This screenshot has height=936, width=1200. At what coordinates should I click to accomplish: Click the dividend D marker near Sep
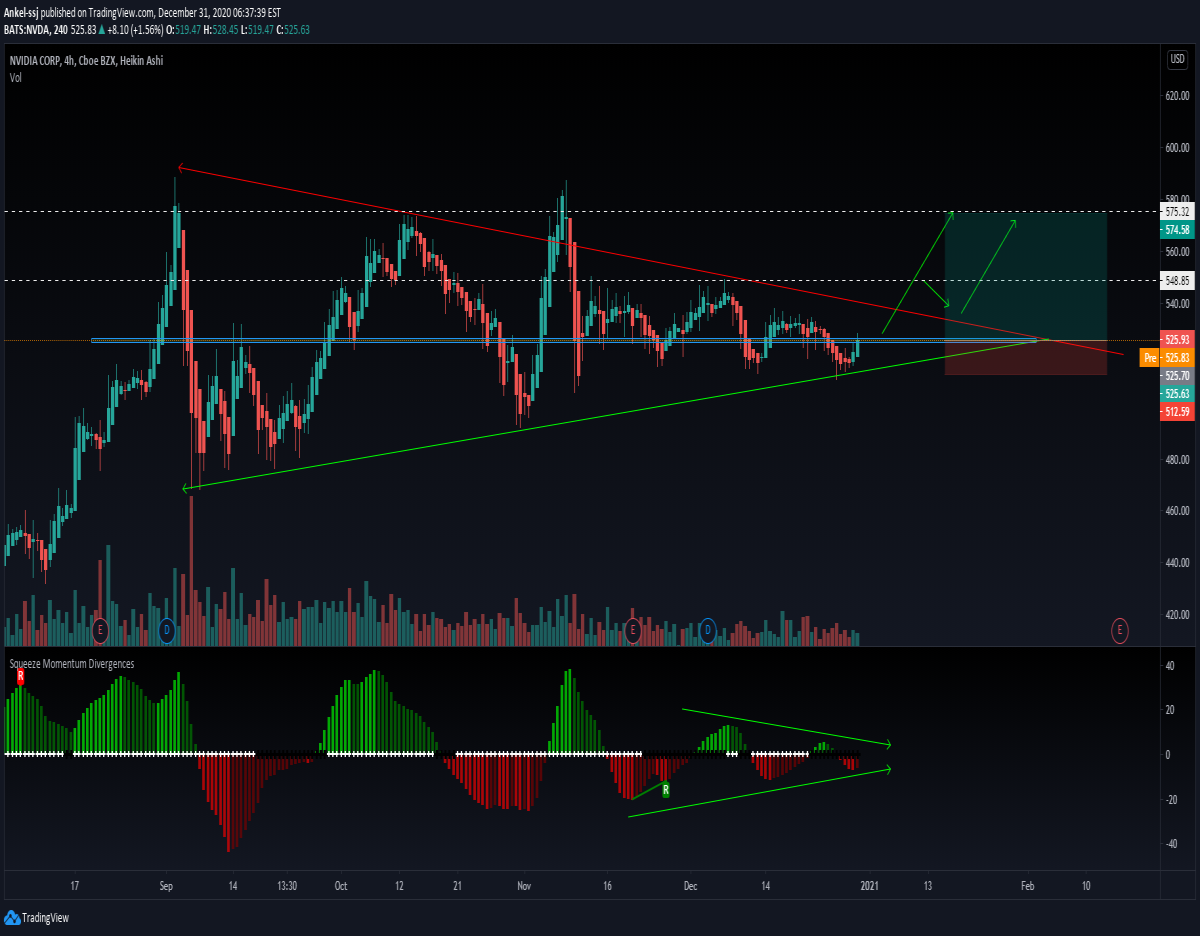click(167, 630)
